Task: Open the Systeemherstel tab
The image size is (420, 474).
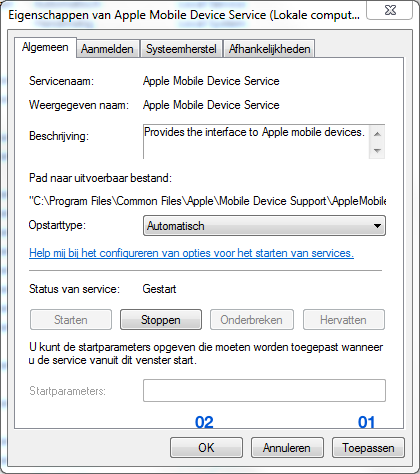Action: point(181,49)
